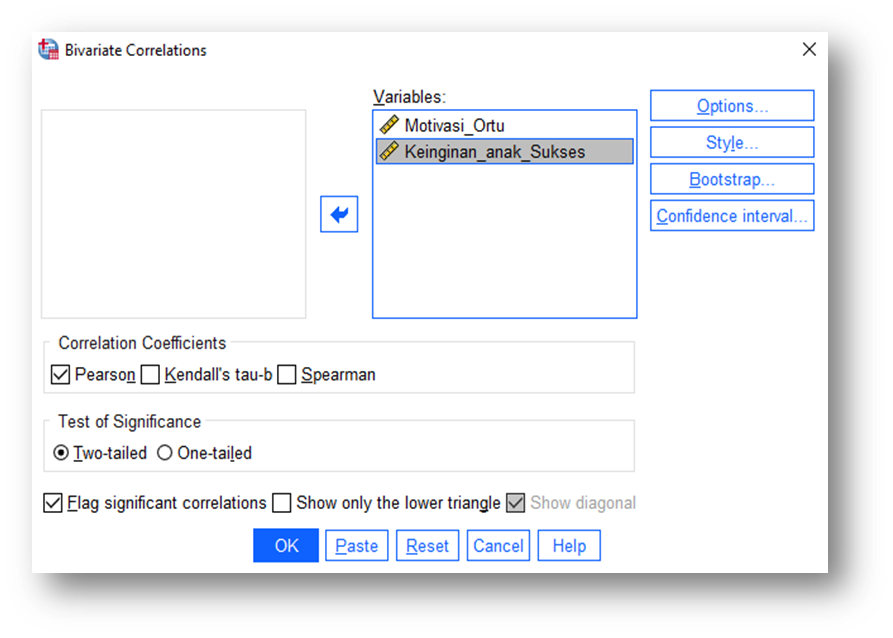
Task: Click Reset to clear settings
Action: (427, 546)
